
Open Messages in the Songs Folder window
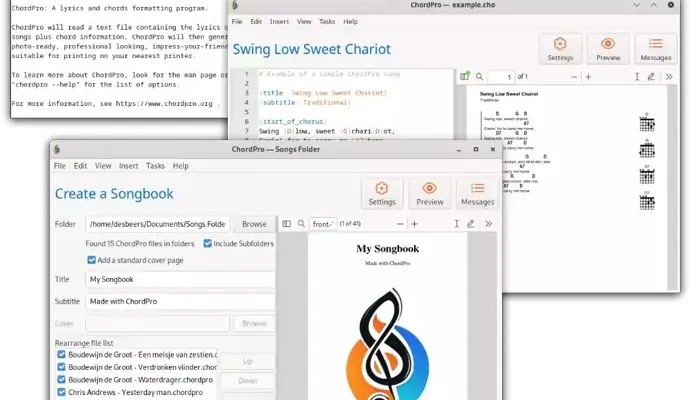pos(477,192)
